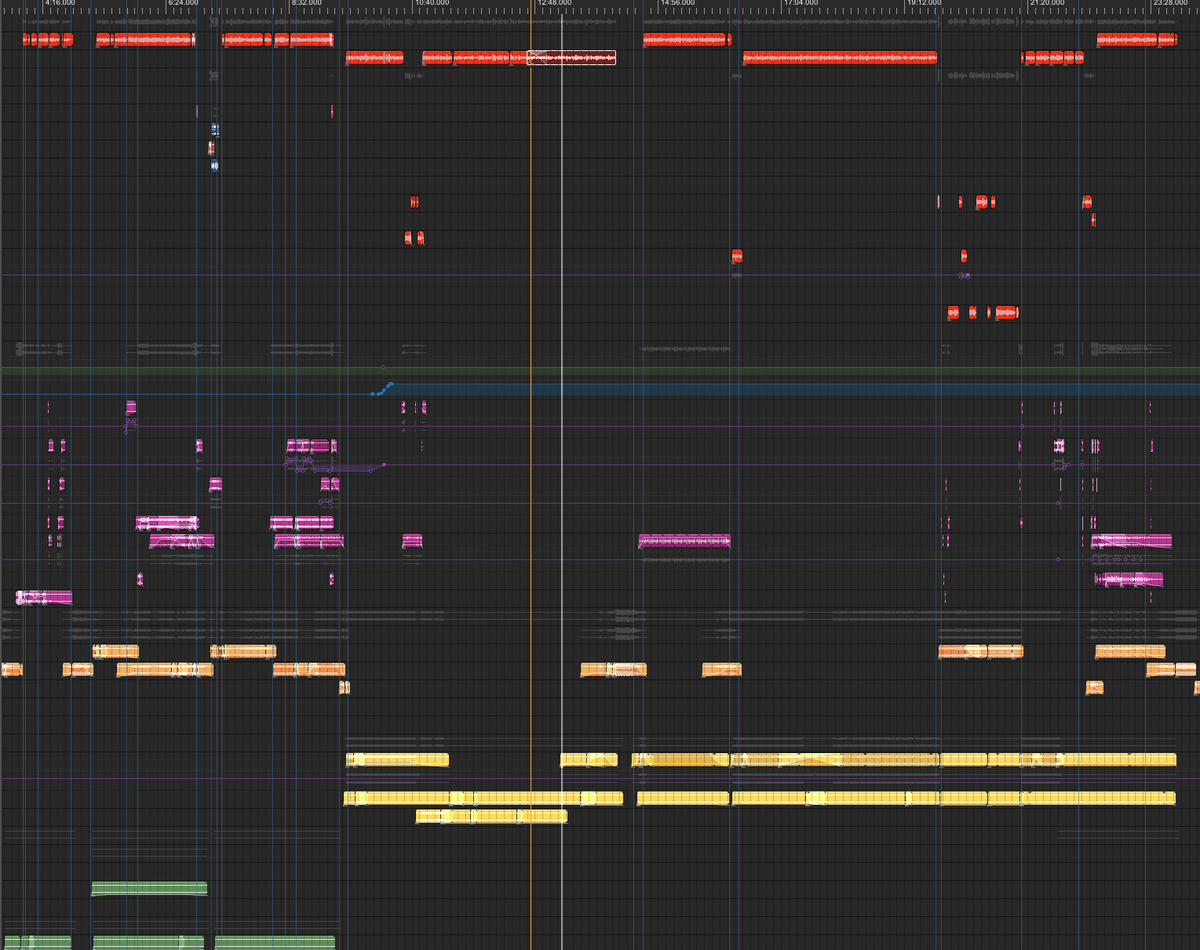Image resolution: width=1200 pixels, height=950 pixels.
Task: Select the rightmost green clip in the bottom row
Action: point(275,942)
